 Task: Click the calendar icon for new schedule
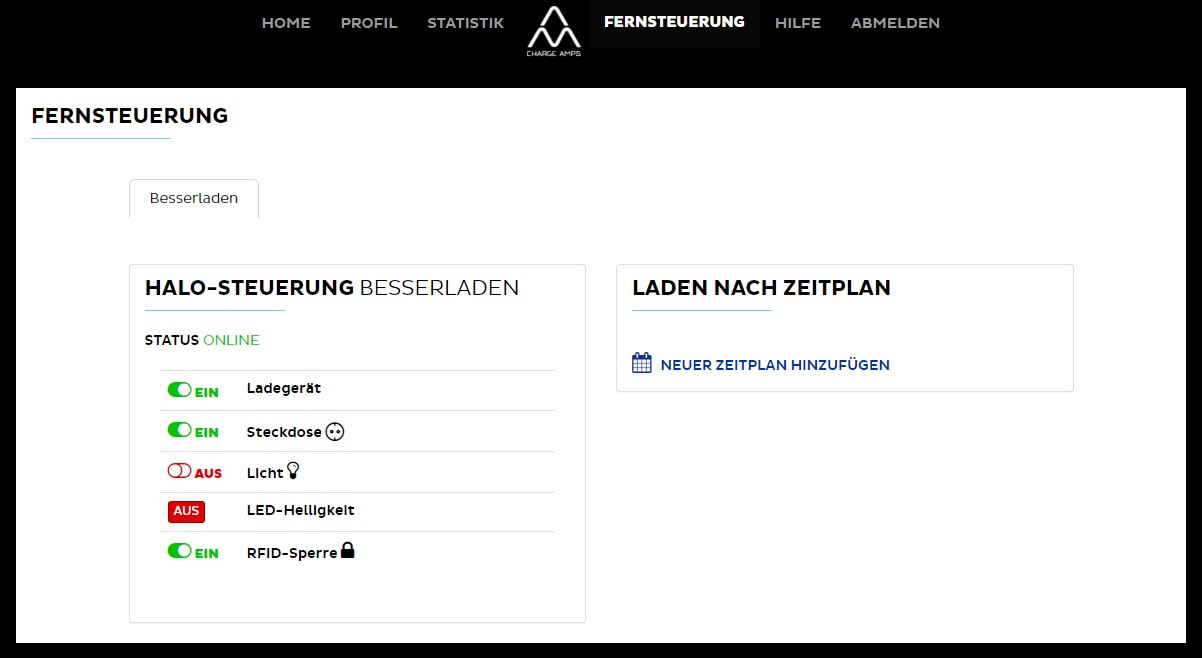(642, 363)
